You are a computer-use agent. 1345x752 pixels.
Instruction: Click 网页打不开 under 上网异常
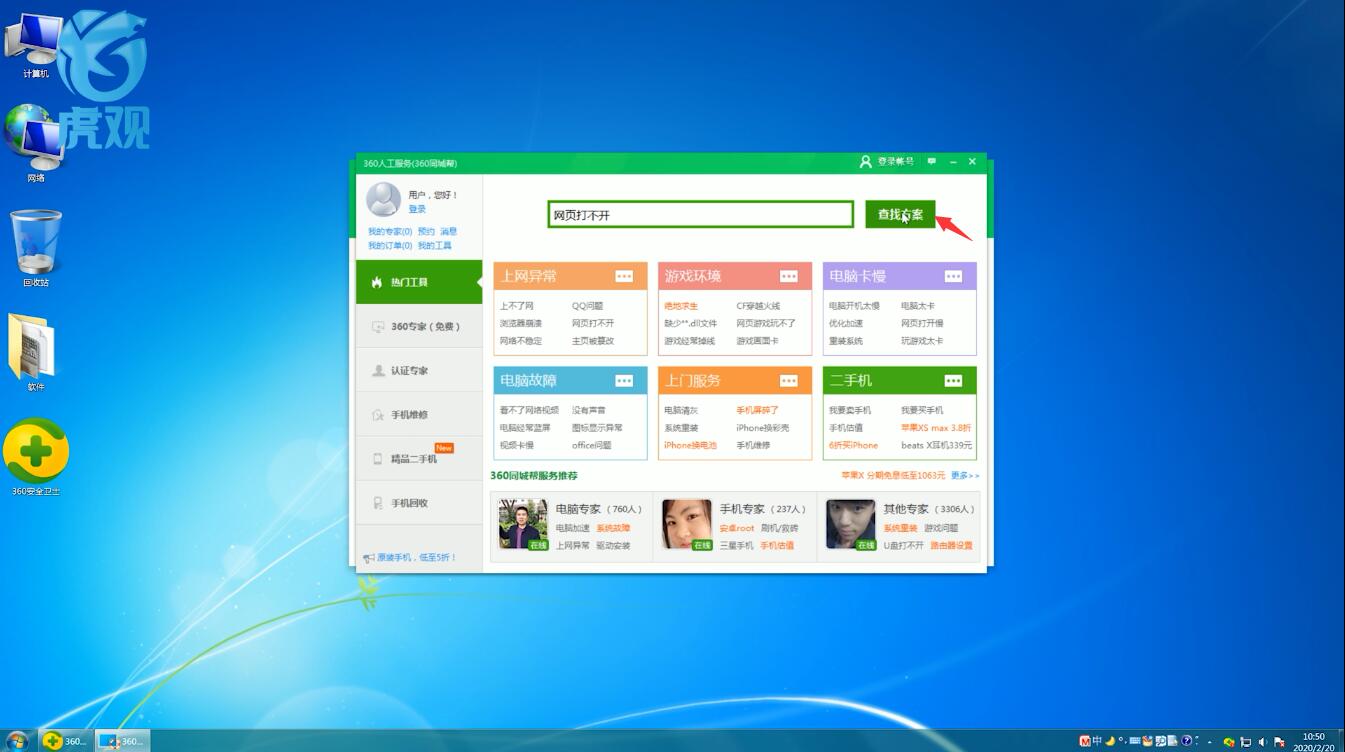pyautogui.click(x=593, y=323)
